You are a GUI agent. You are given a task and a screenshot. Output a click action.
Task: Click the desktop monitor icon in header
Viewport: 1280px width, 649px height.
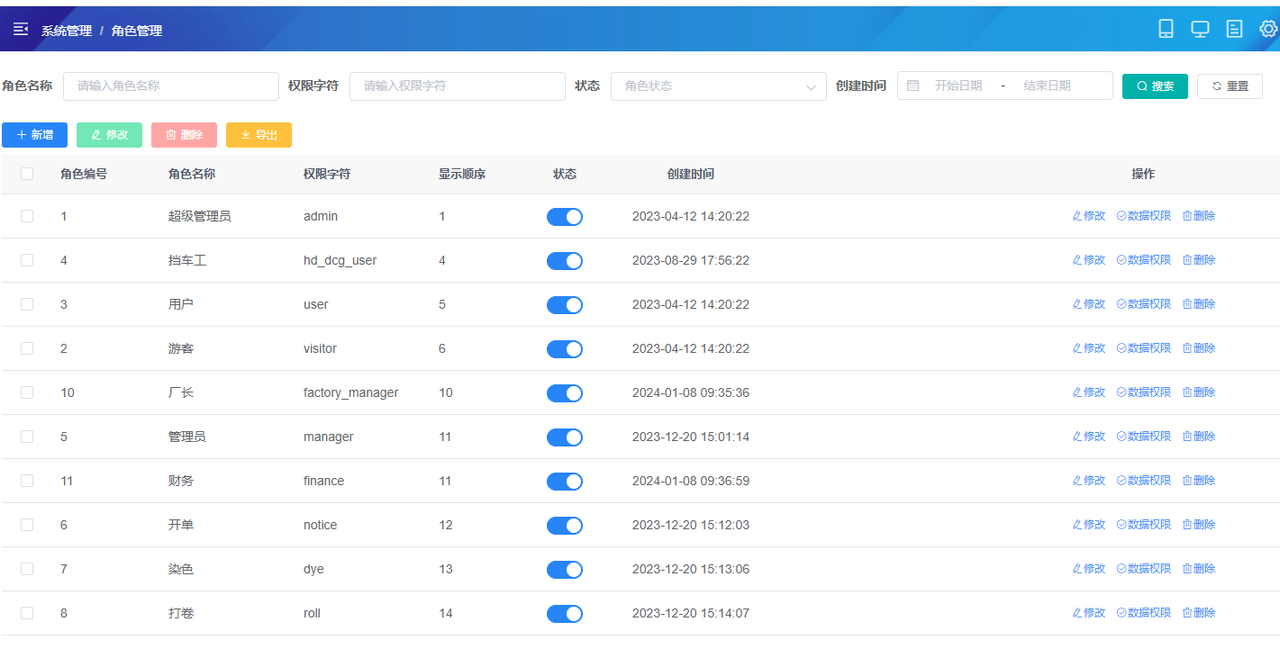tap(1200, 29)
